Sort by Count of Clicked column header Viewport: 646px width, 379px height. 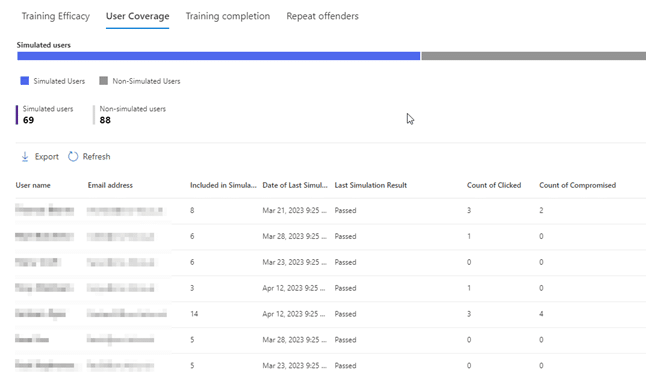point(494,185)
